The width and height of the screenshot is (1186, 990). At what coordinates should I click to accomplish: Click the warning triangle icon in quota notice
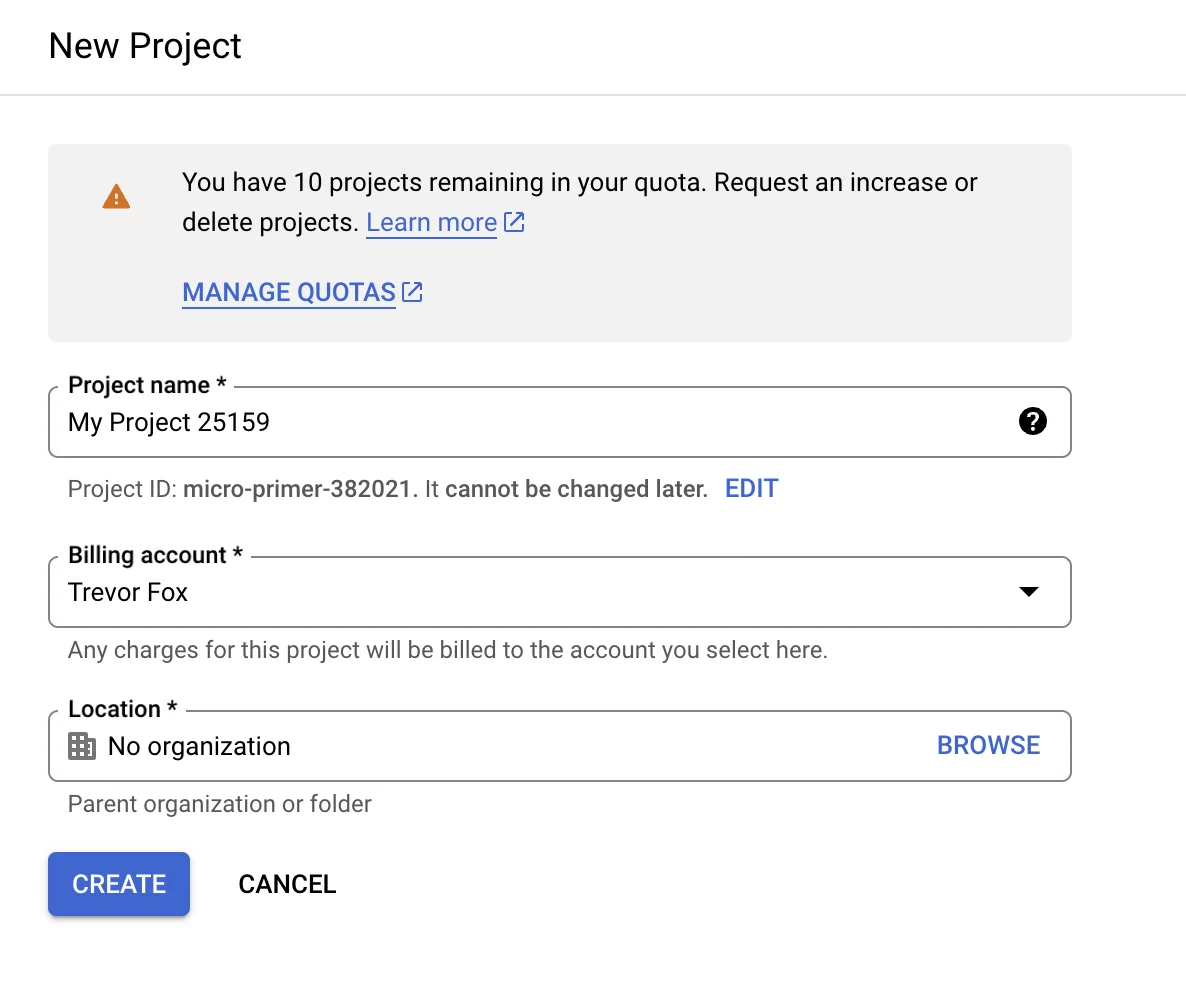point(116,196)
